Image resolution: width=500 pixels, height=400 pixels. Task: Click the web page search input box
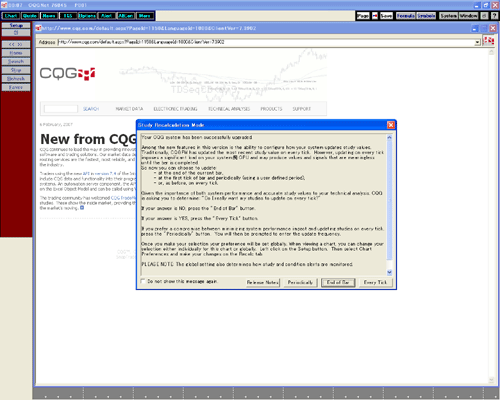click(x=61, y=109)
